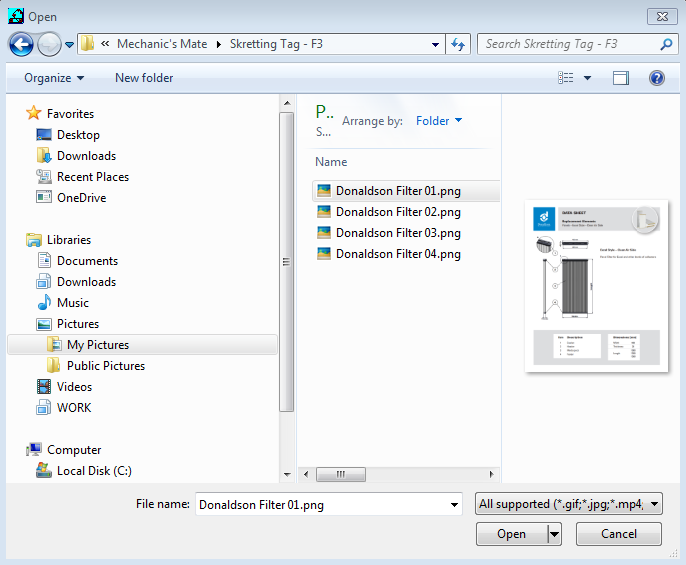Screen dimensions: 686x565
Task: Select Skretting Tag - F3 breadcrumb segment
Action: (x=276, y=44)
